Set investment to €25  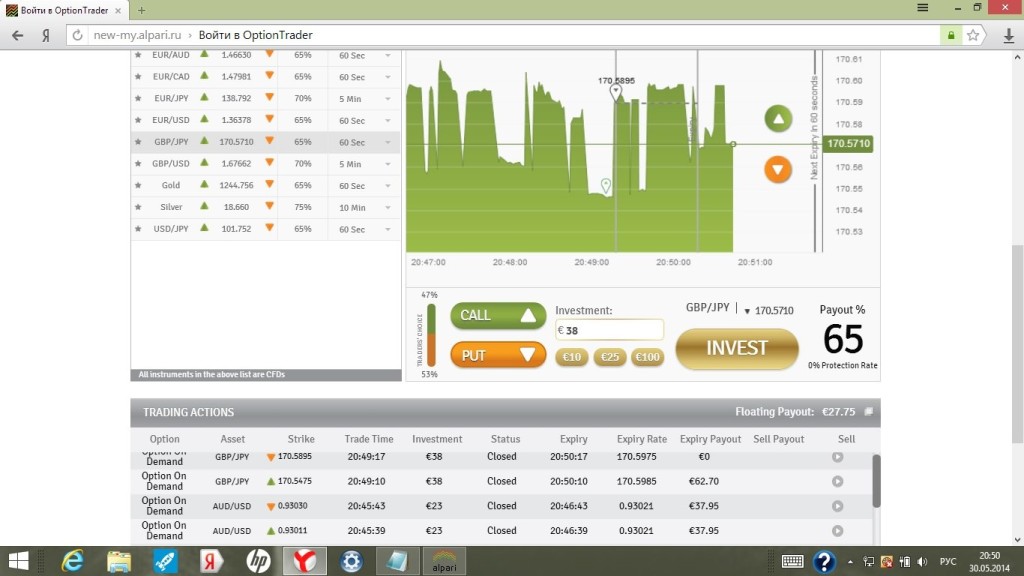[x=609, y=357]
